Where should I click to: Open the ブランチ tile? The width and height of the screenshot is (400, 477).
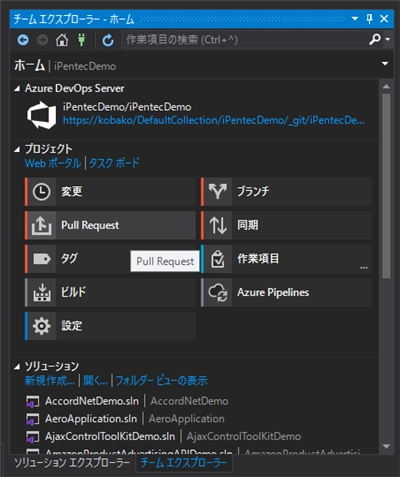[x=286, y=192]
